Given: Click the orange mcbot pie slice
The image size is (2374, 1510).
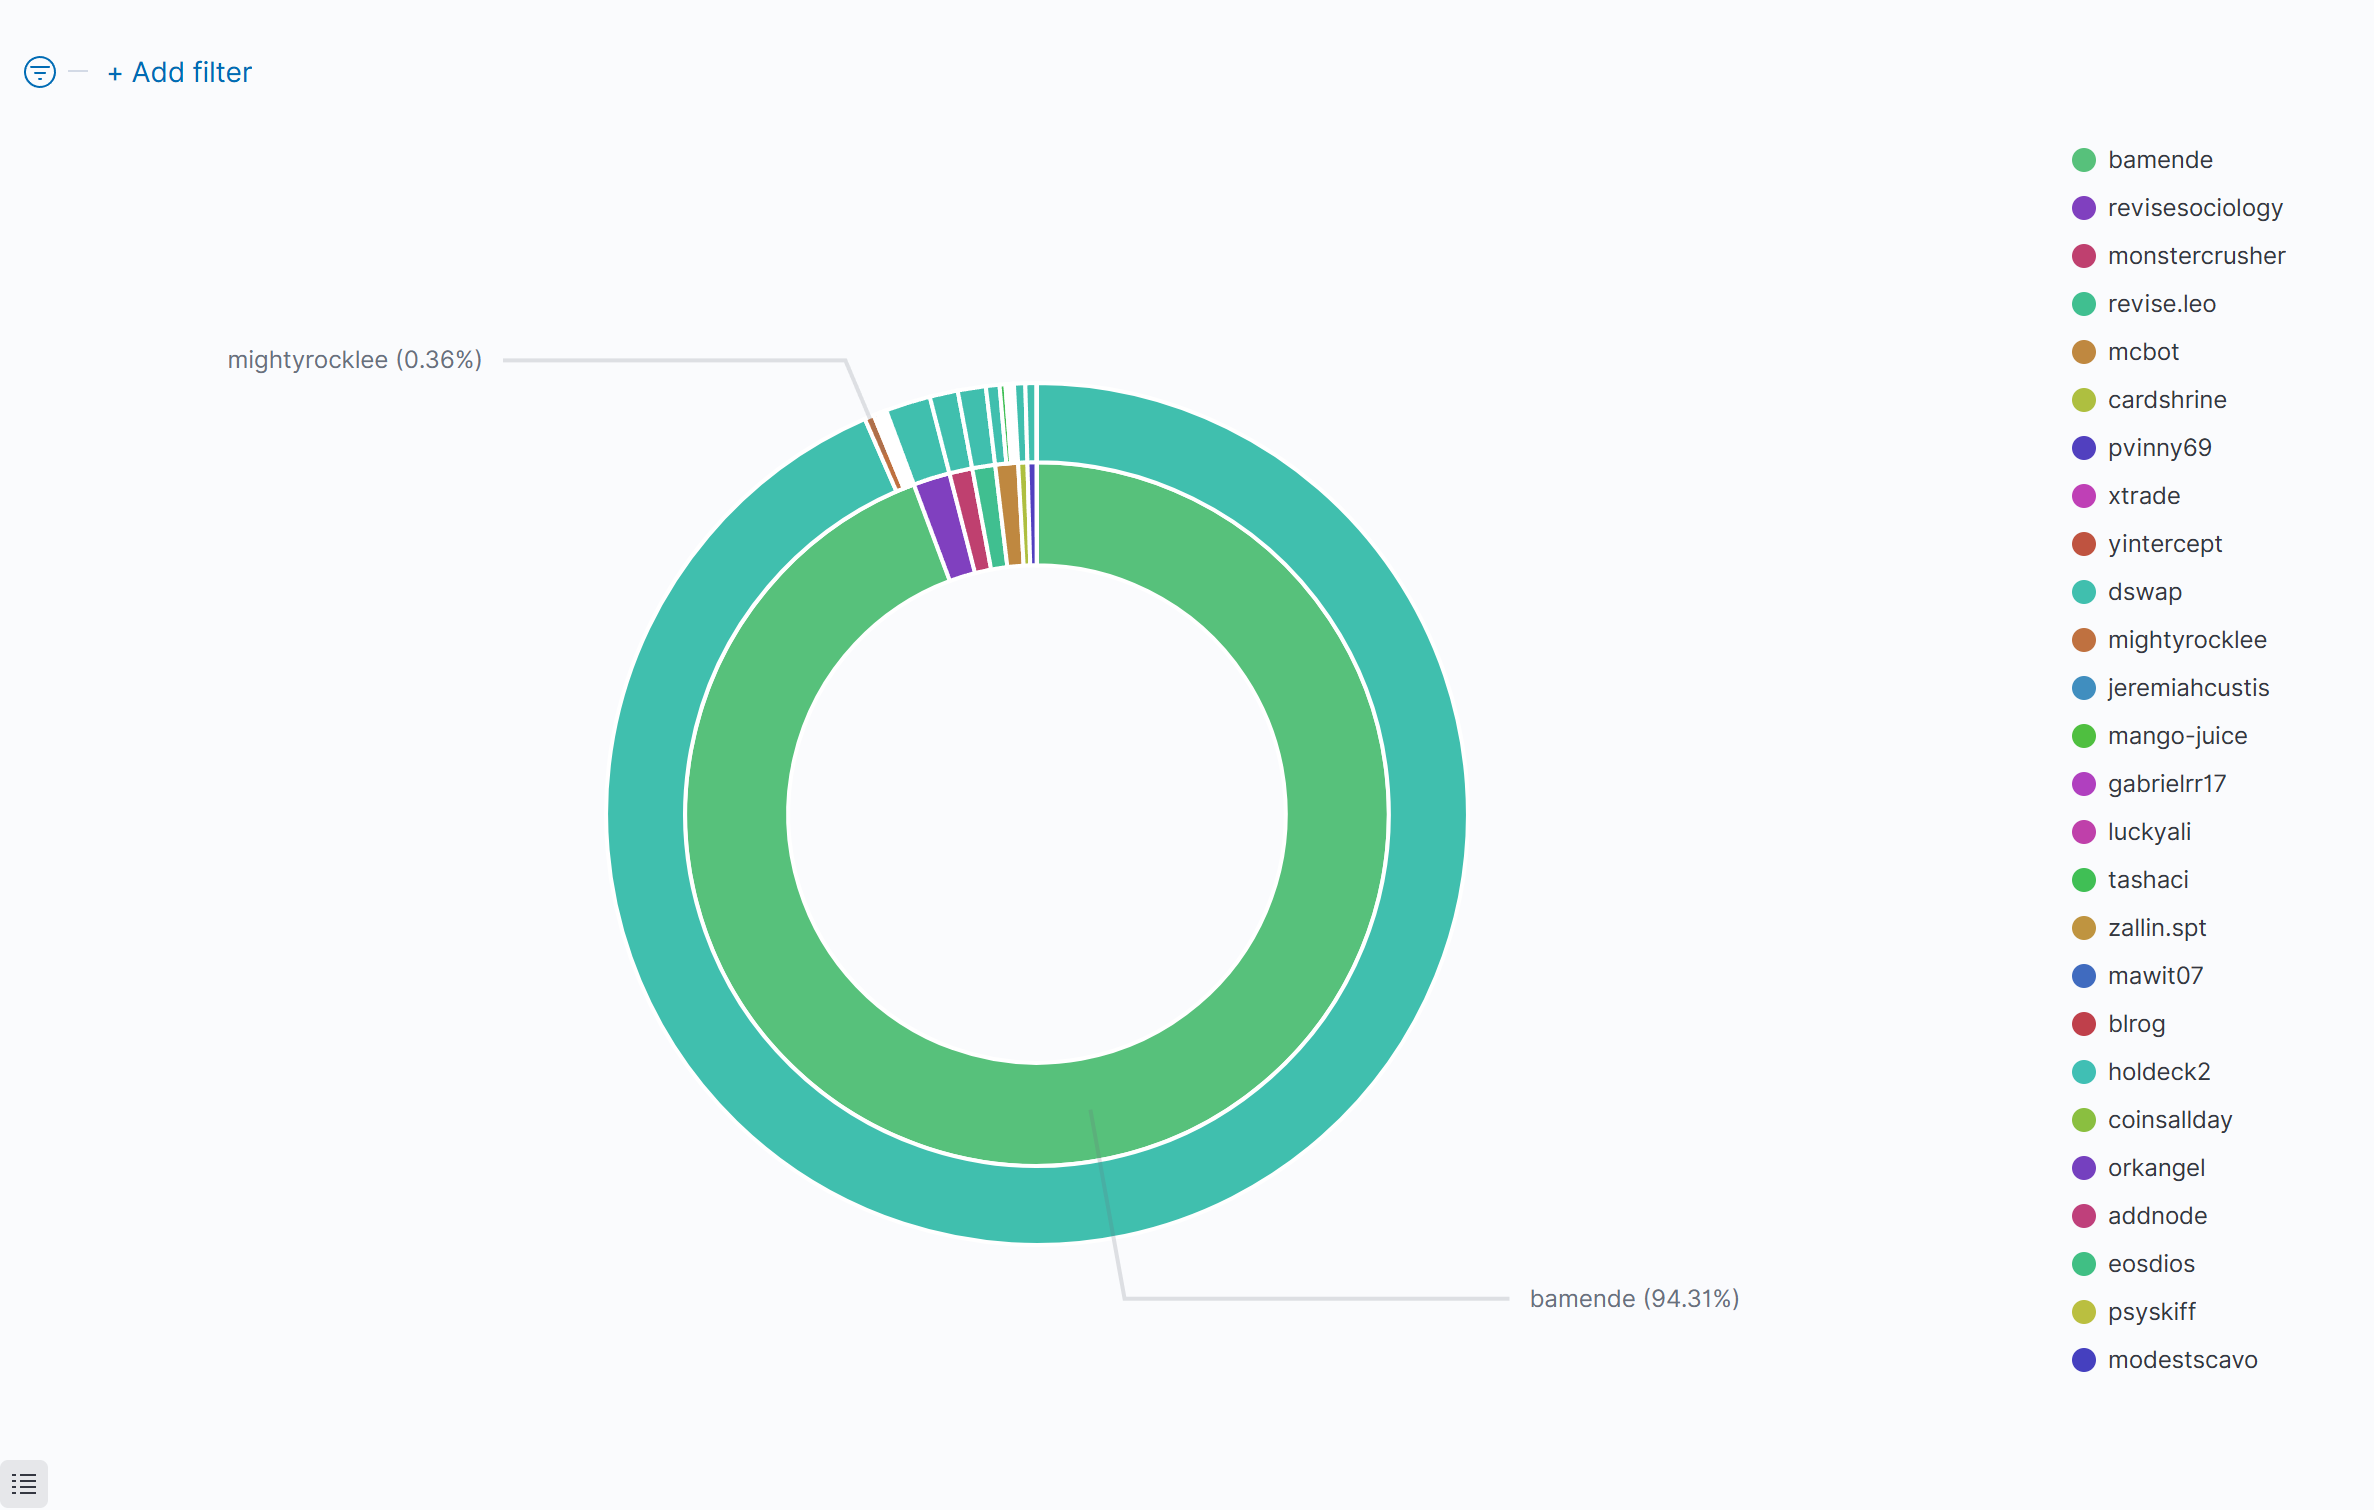Looking at the screenshot, I should click(1010, 515).
